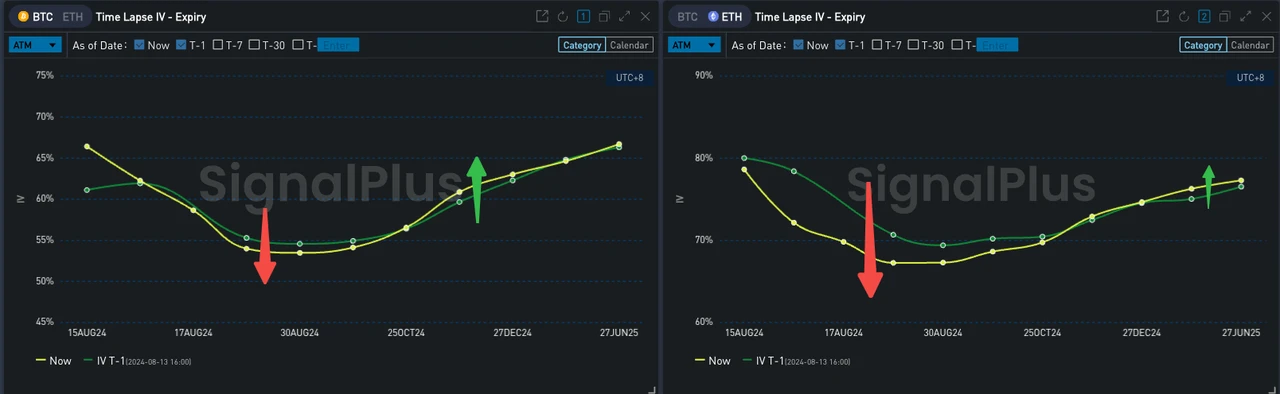Screen dimensions: 1280x394
Task: Toggle the IV T-1 legend series on ETH chart
Action: 797,361
